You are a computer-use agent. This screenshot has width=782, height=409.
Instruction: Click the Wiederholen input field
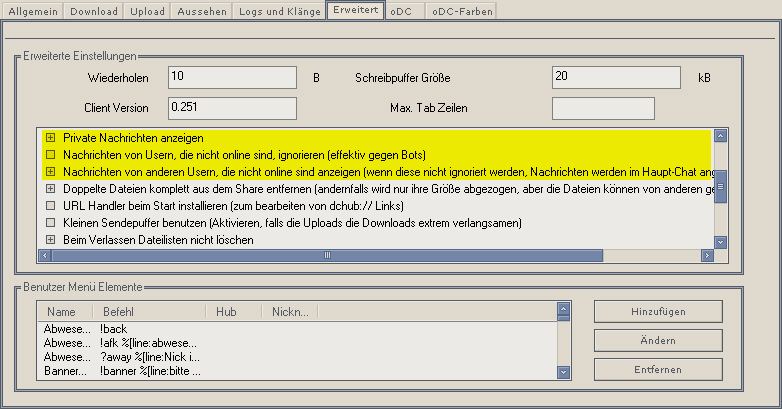(232, 77)
